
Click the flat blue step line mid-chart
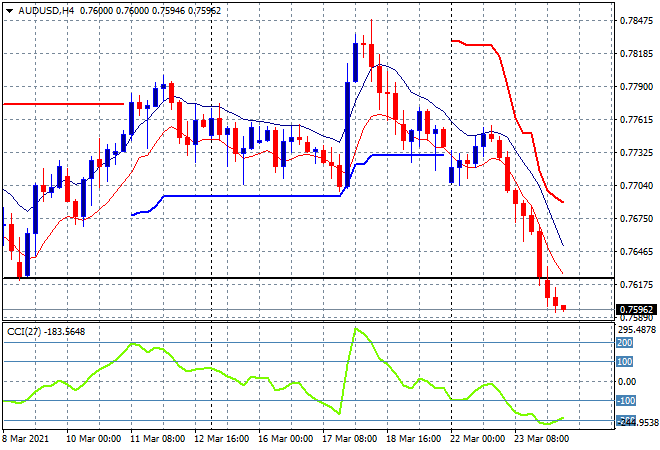(250, 196)
